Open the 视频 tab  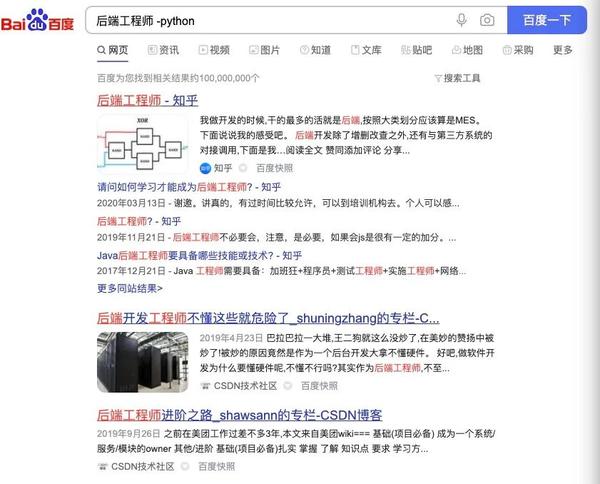(x=214, y=50)
